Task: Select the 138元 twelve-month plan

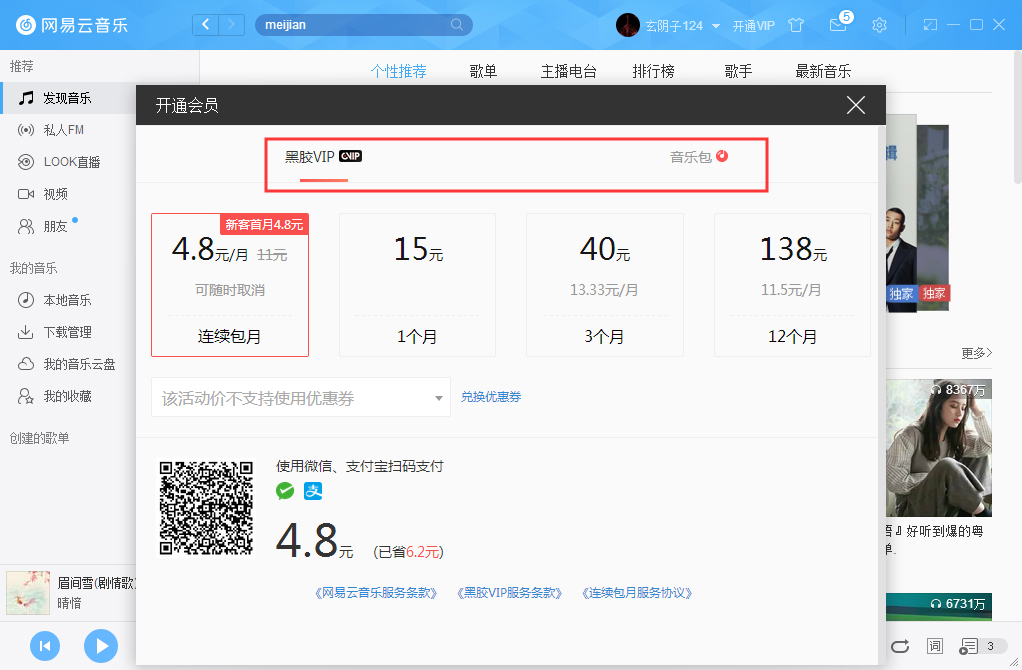Action: click(792, 284)
